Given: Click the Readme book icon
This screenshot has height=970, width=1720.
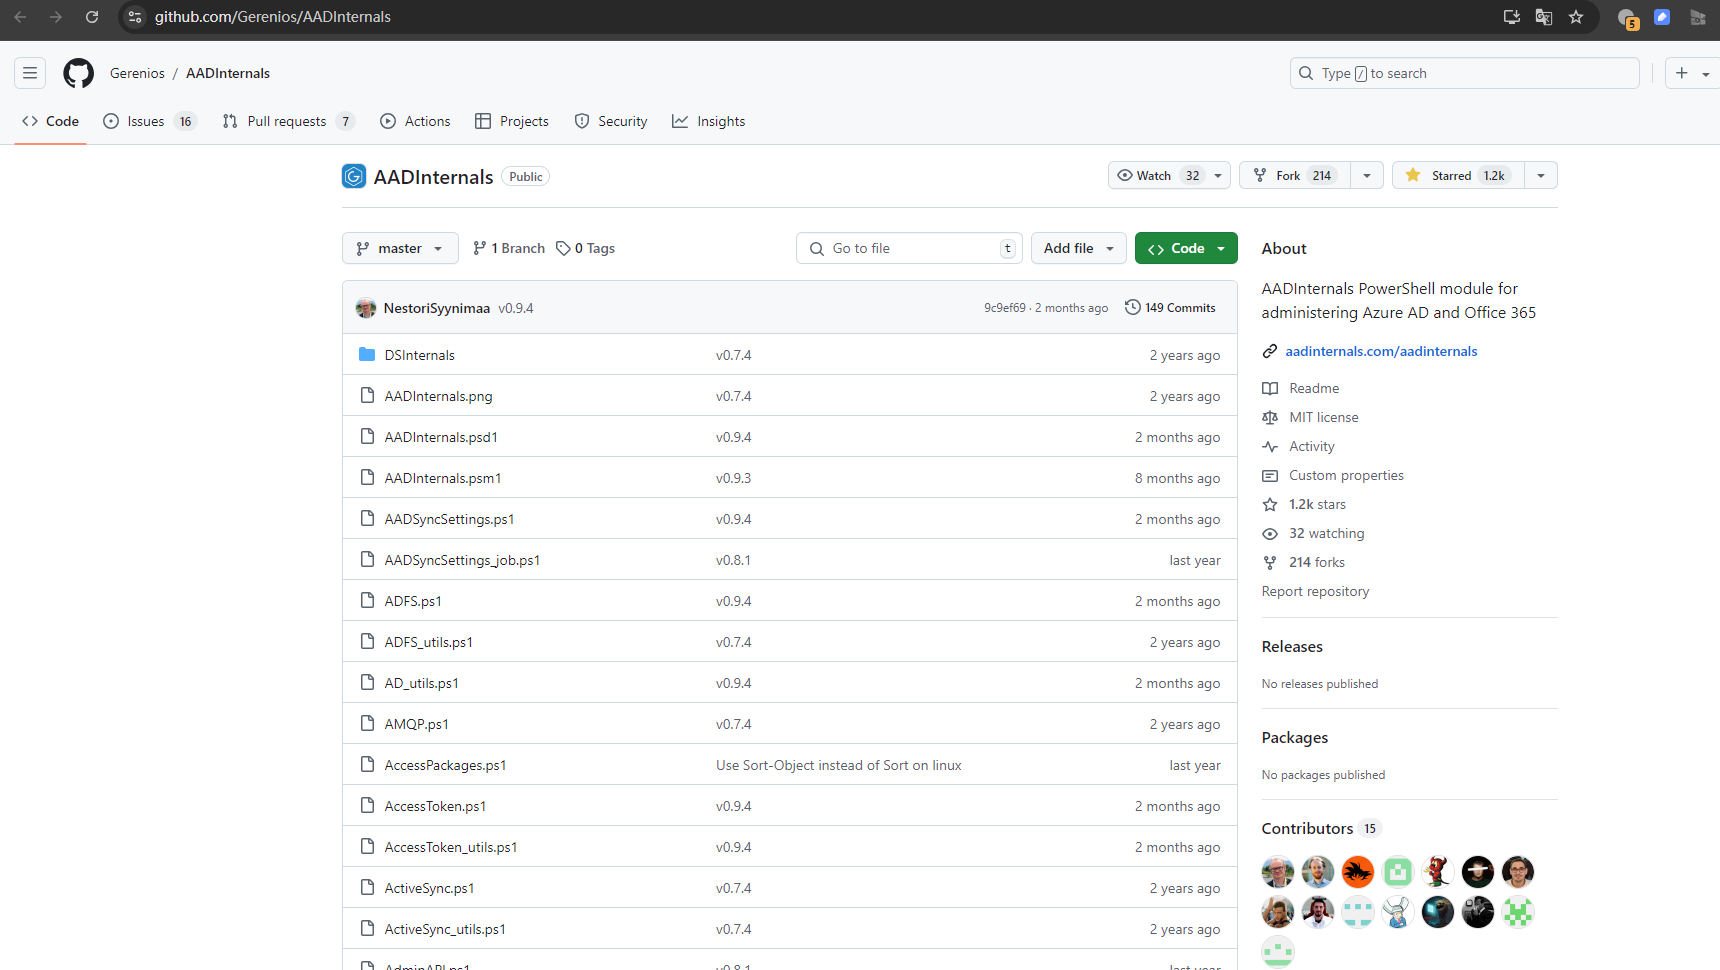Looking at the screenshot, I should [1270, 388].
